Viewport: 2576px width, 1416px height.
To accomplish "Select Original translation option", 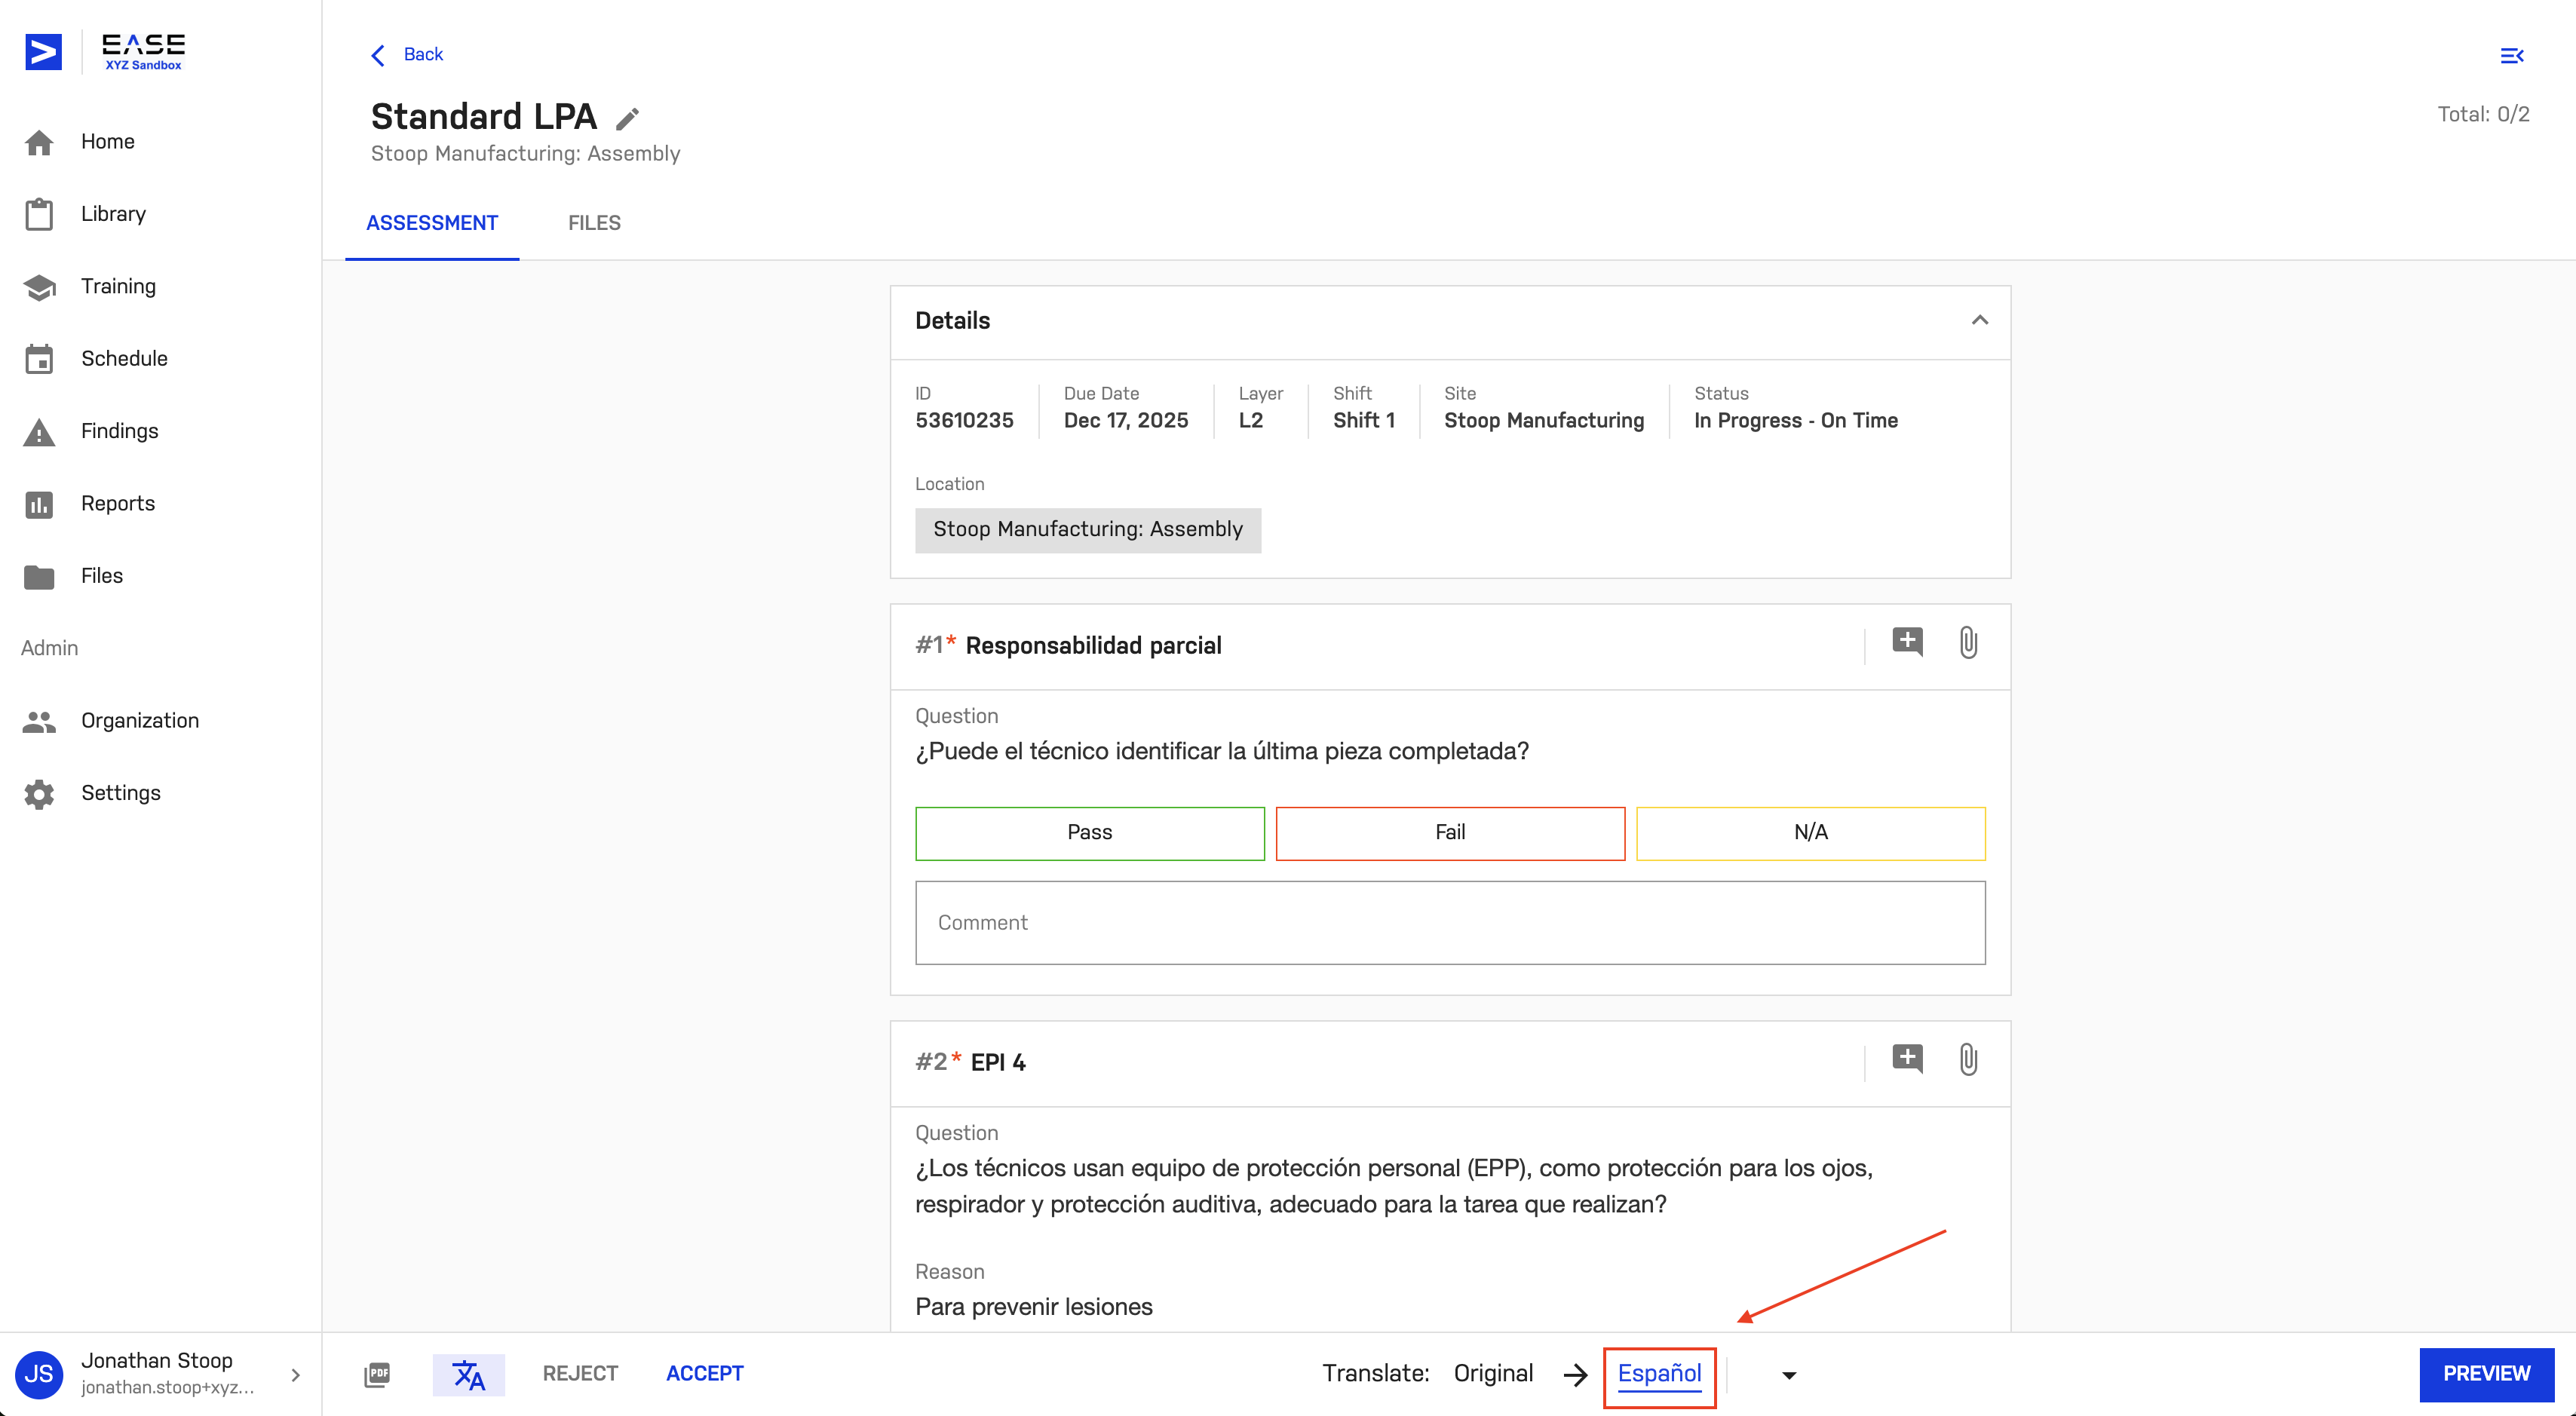I will [1492, 1374].
